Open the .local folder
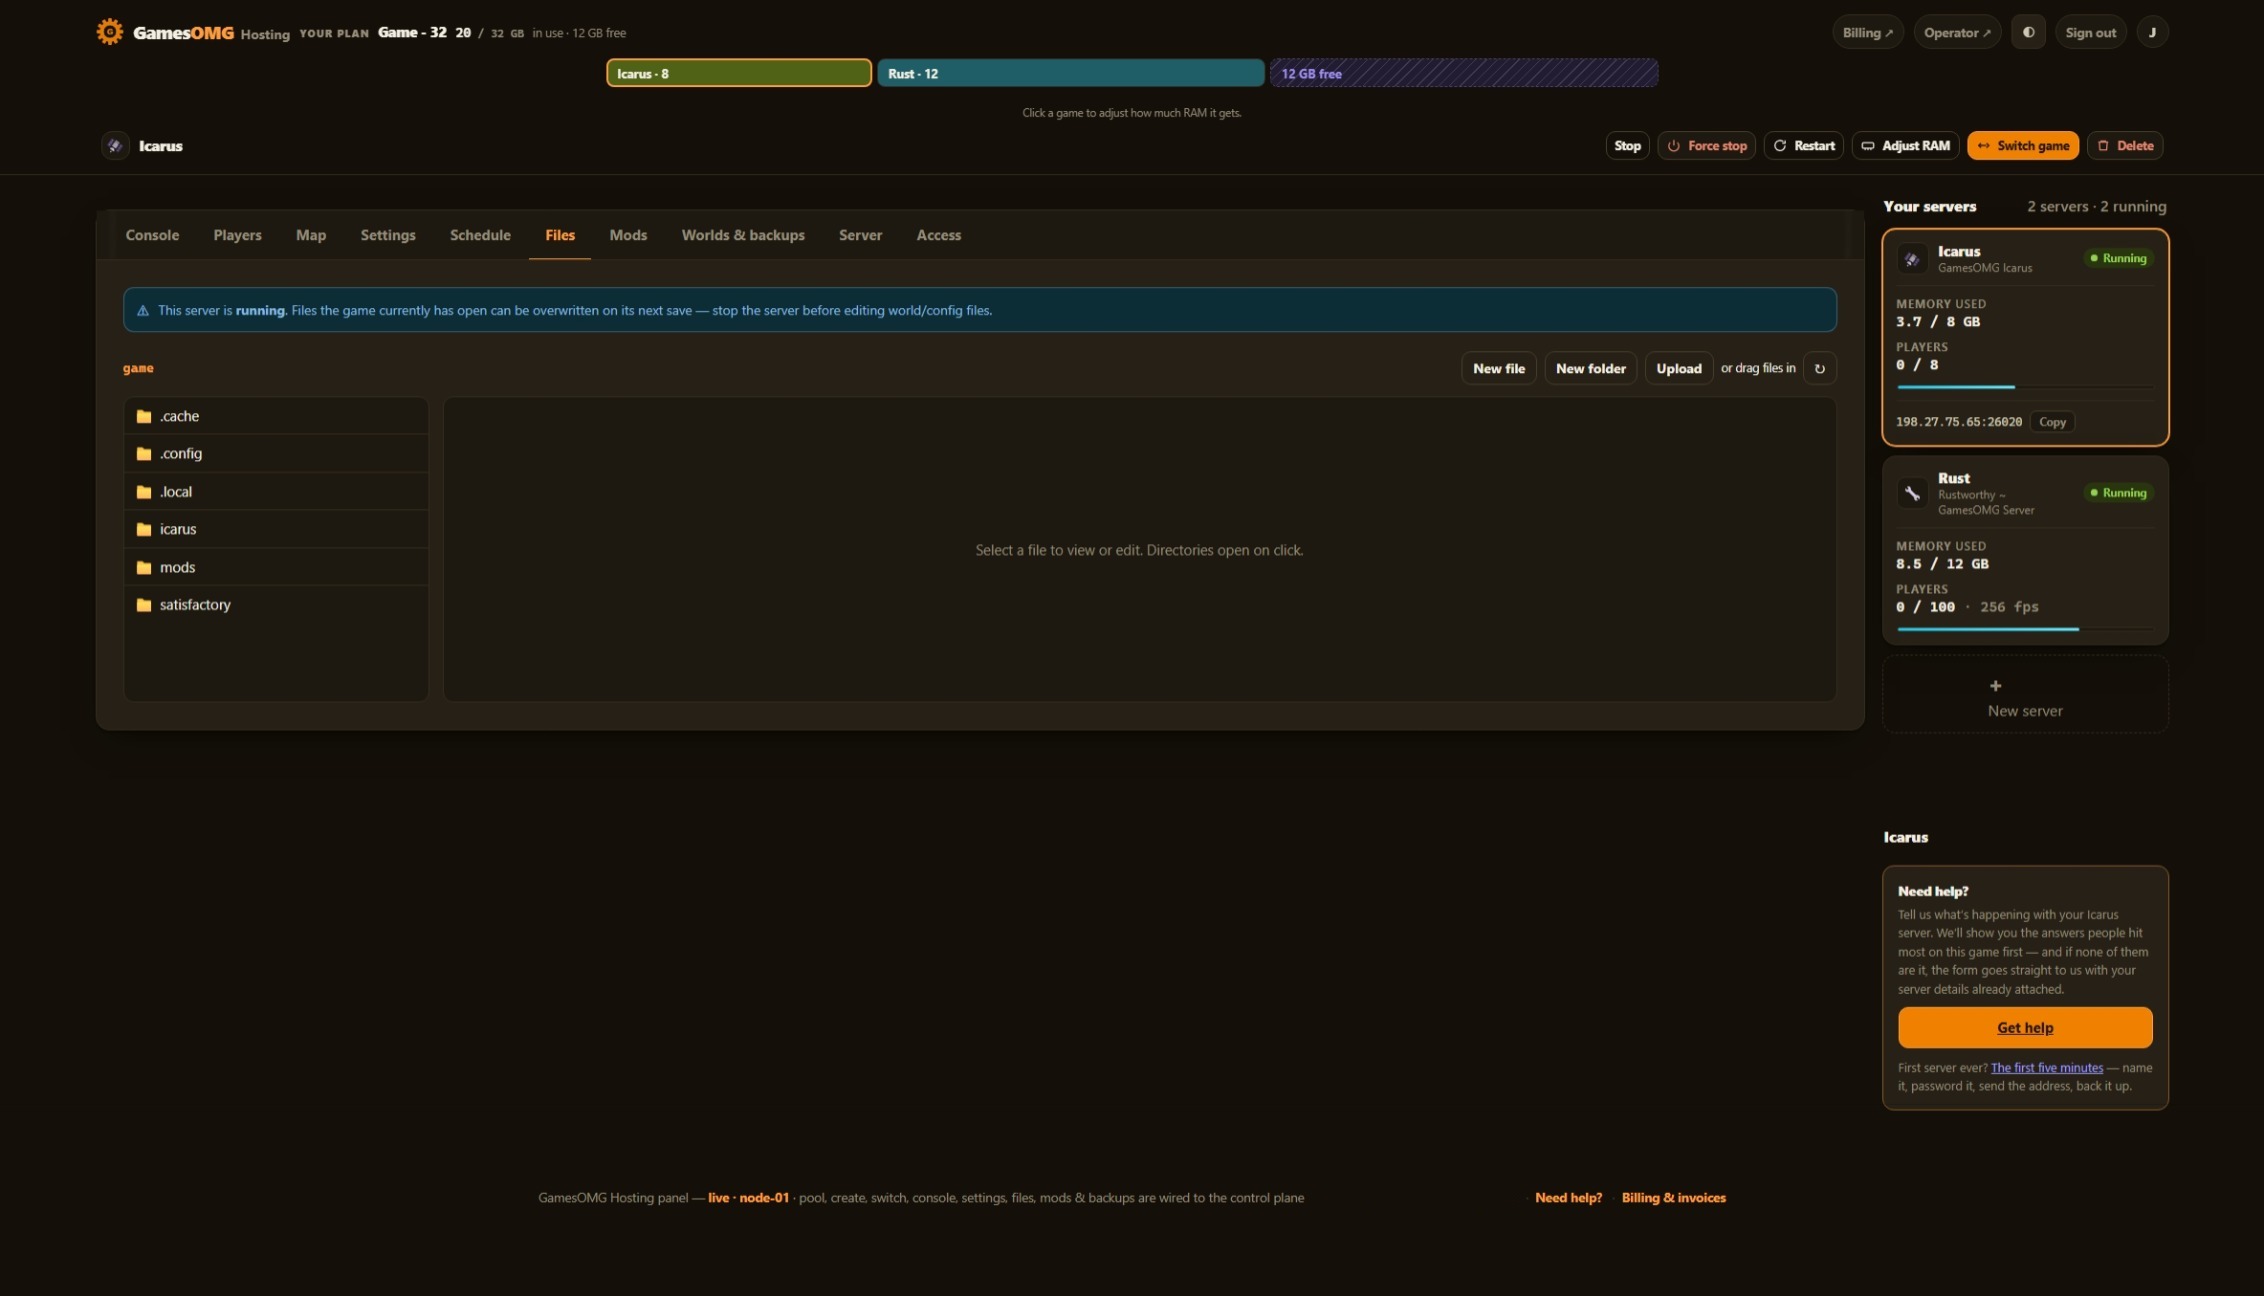Viewport: 2264px width, 1296px height. pos(276,492)
